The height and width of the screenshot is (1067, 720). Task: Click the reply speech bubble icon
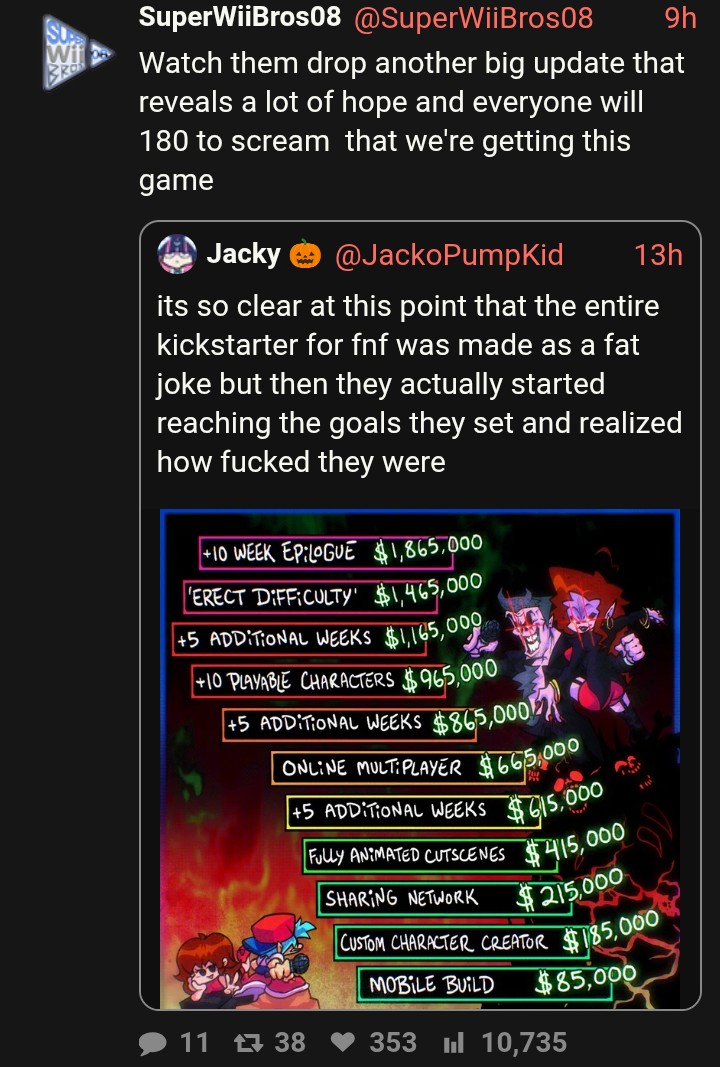[152, 1043]
